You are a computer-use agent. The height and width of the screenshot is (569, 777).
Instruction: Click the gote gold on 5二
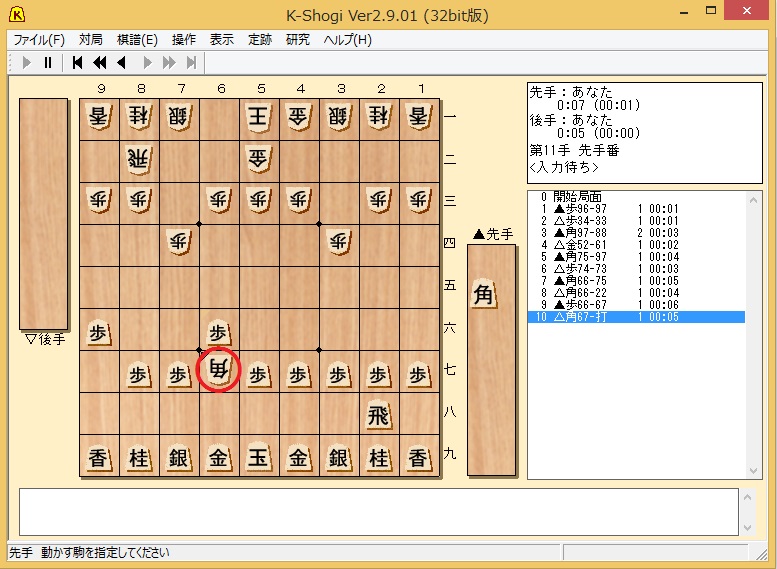pyautogui.click(x=259, y=159)
